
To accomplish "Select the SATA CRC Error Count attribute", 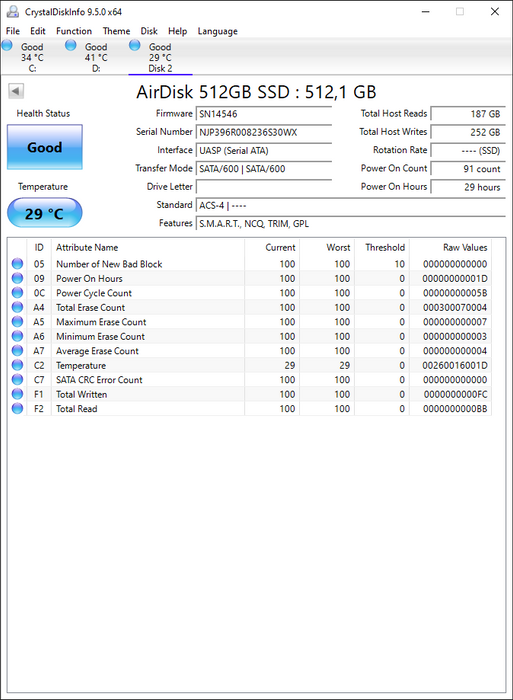I will pos(99,380).
